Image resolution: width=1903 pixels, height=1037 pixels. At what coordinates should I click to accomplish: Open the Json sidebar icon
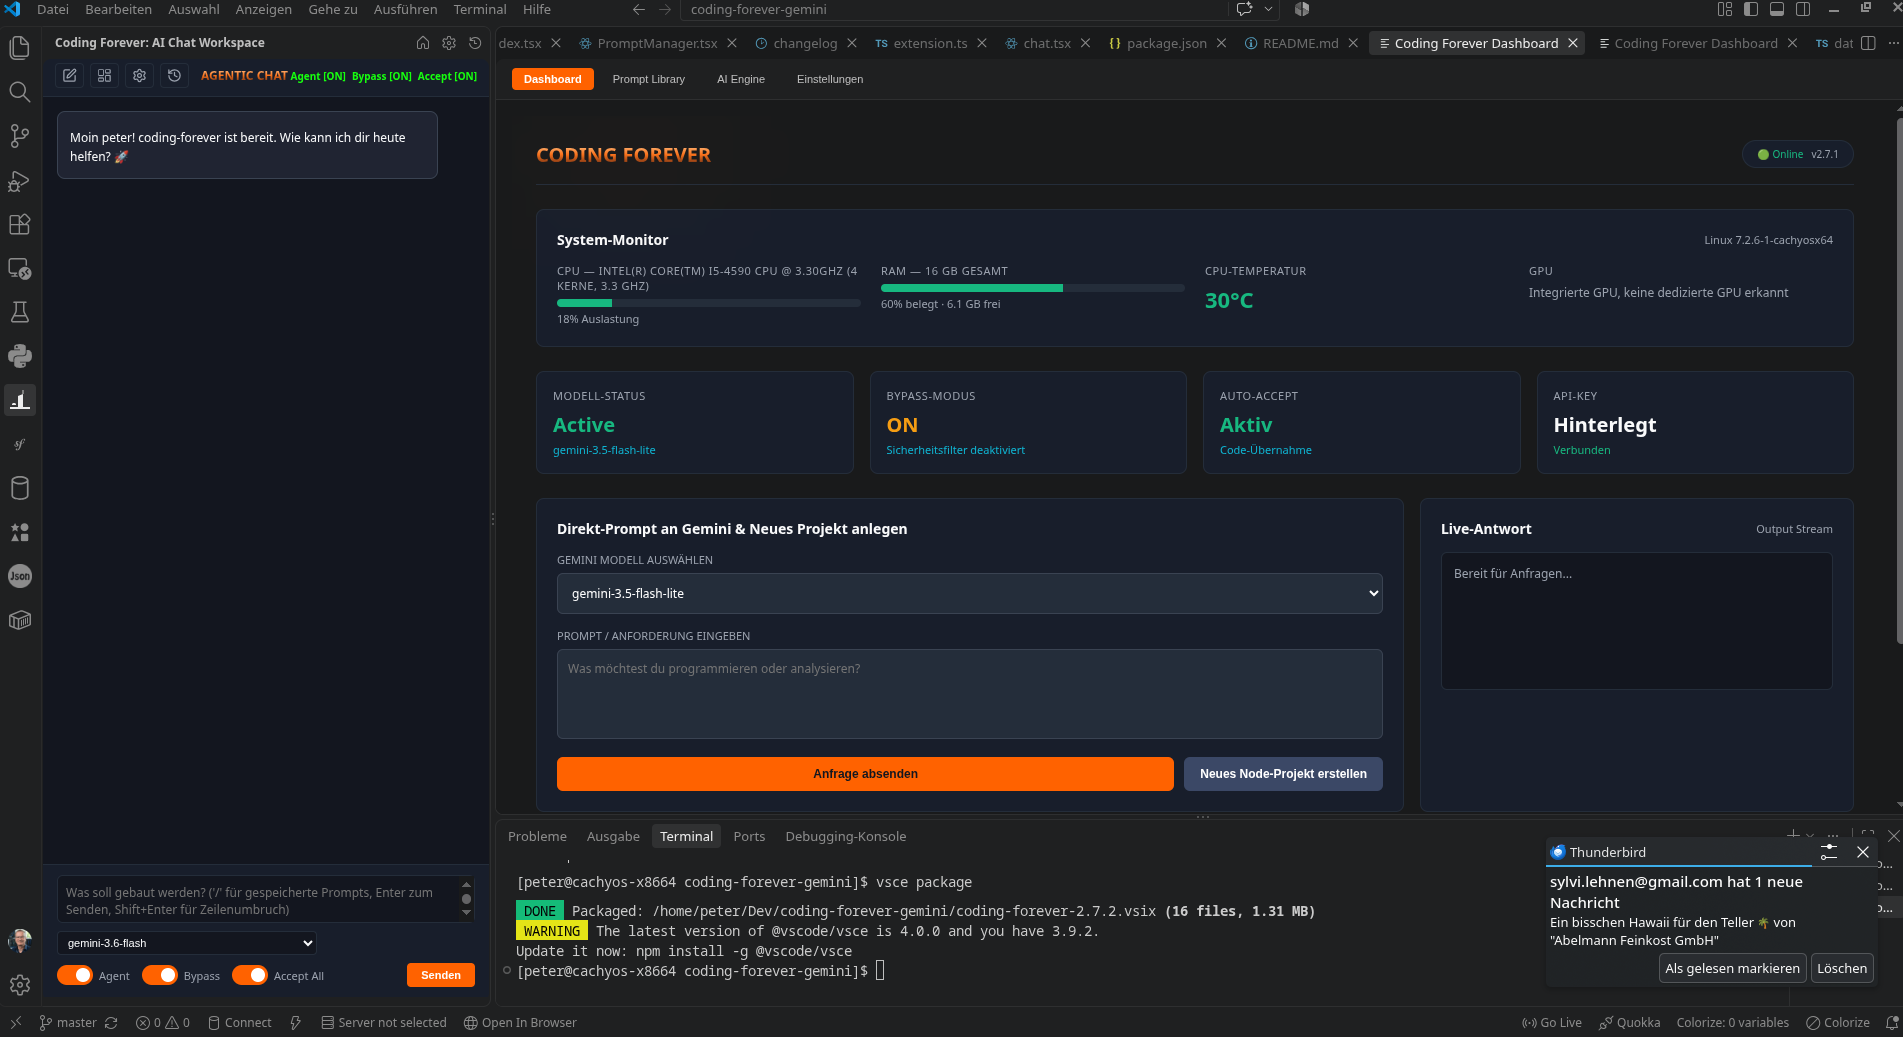coord(19,576)
